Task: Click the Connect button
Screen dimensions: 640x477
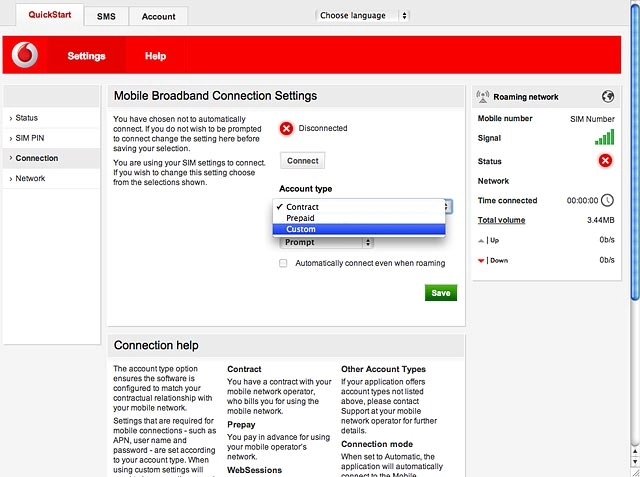Action: click(302, 161)
